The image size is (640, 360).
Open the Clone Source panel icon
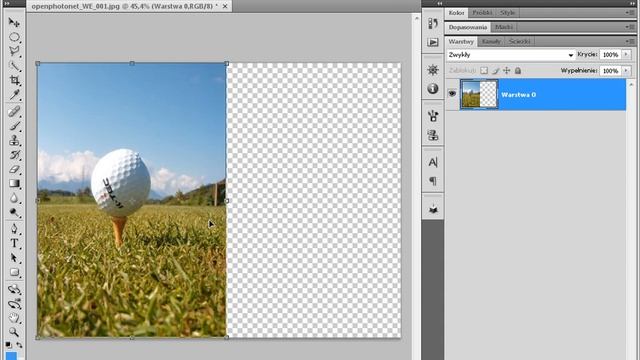point(433,135)
